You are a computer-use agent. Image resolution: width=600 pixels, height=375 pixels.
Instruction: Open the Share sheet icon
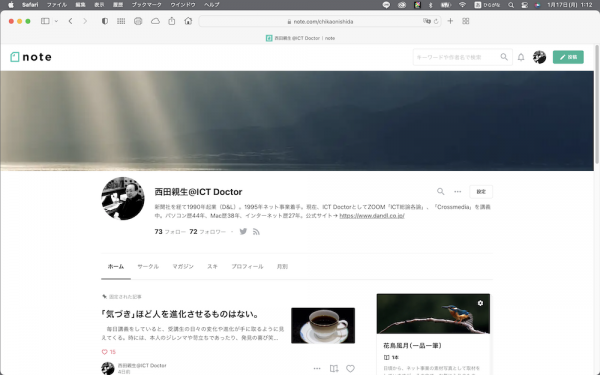click(x=172, y=21)
